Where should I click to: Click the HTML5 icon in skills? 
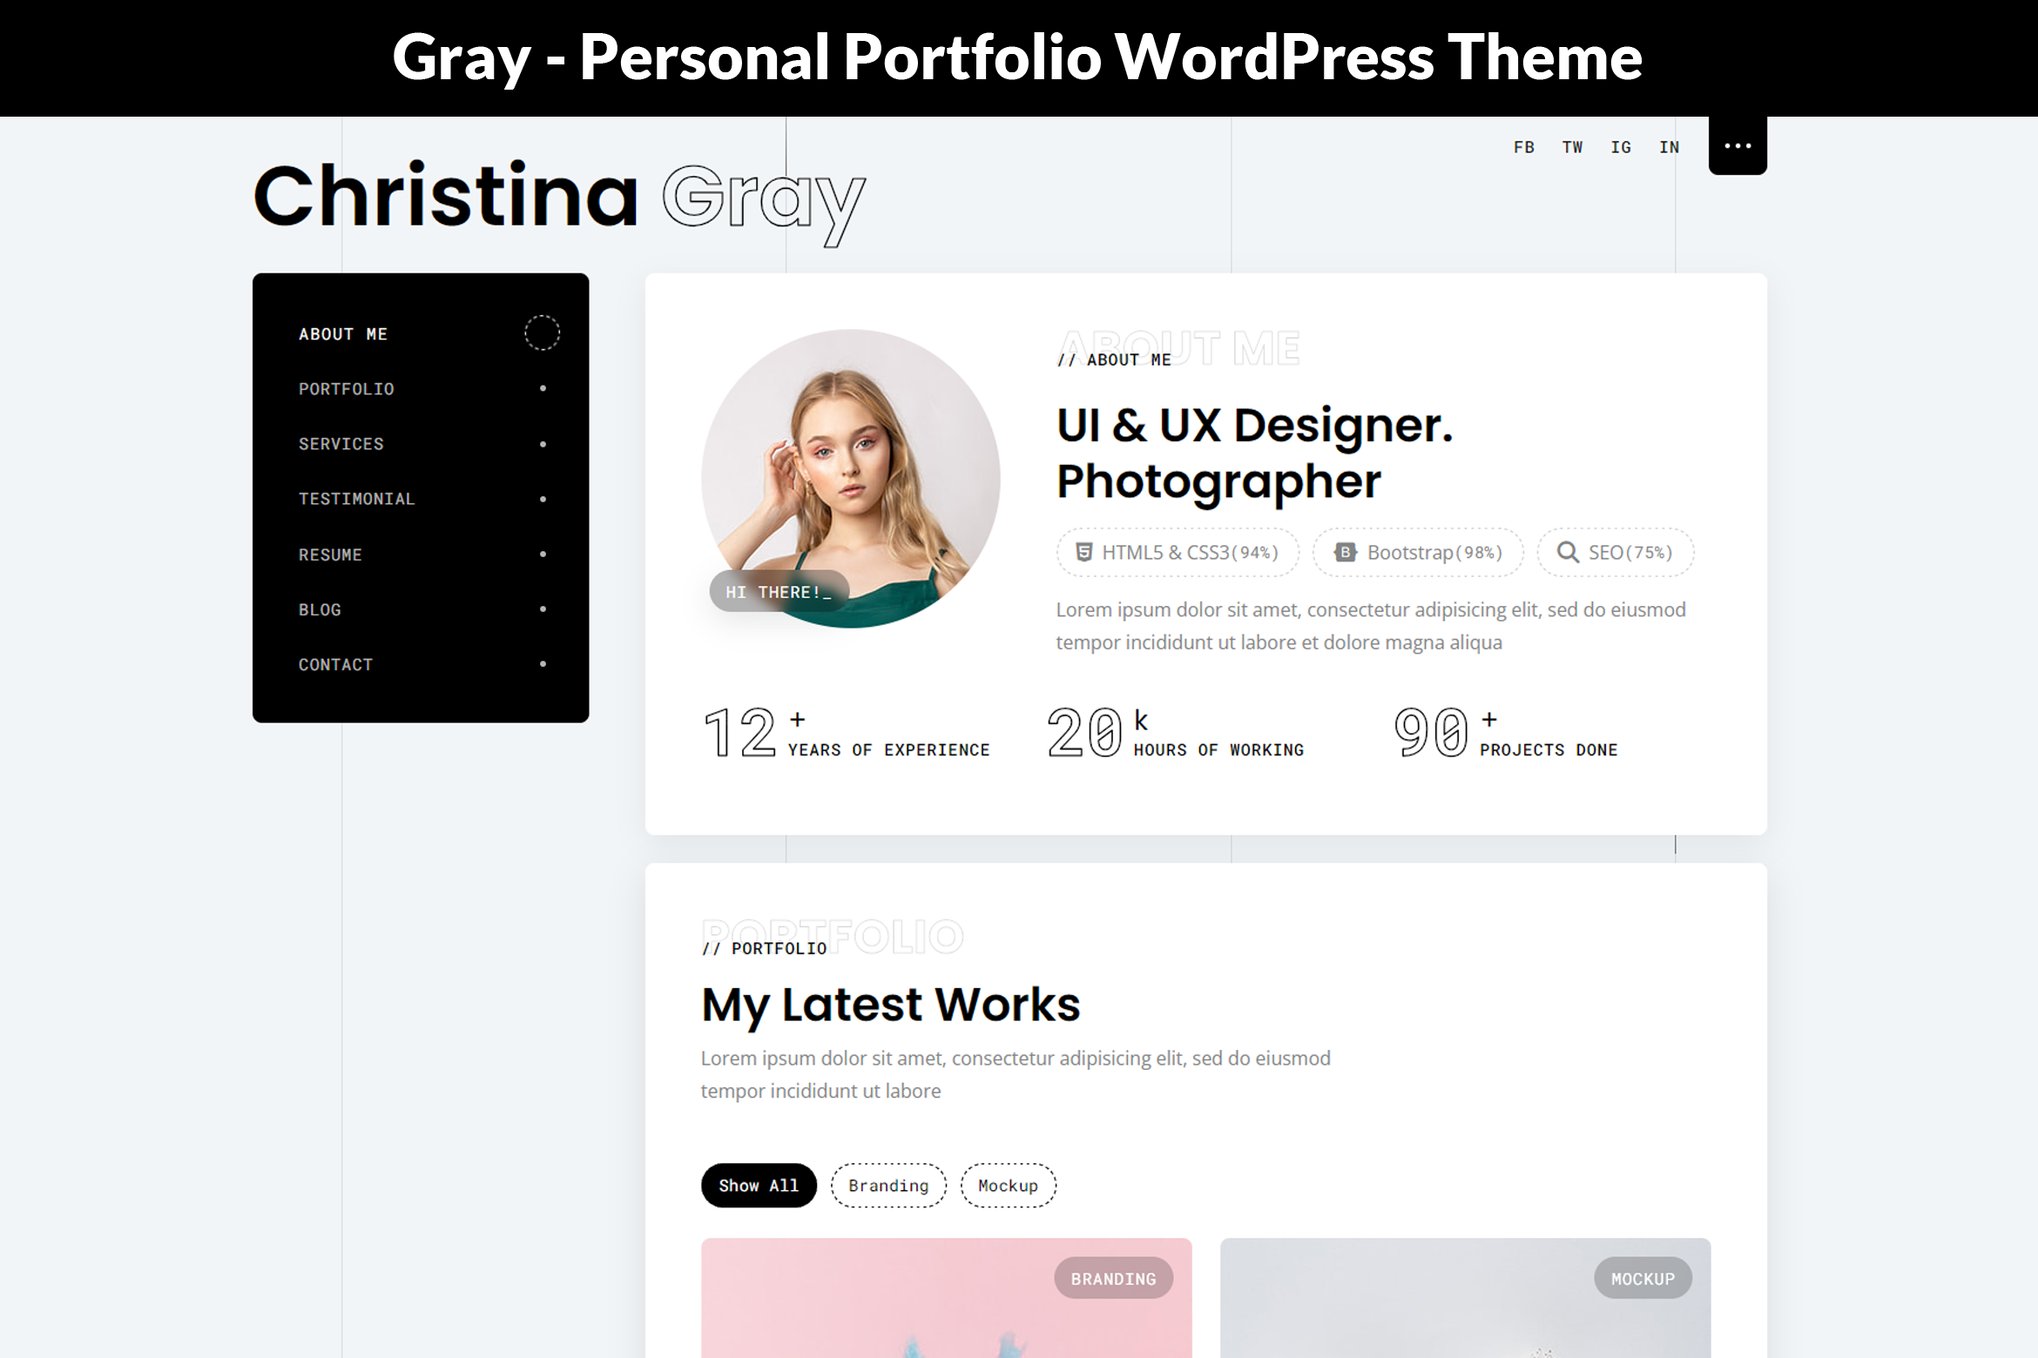click(x=1083, y=552)
